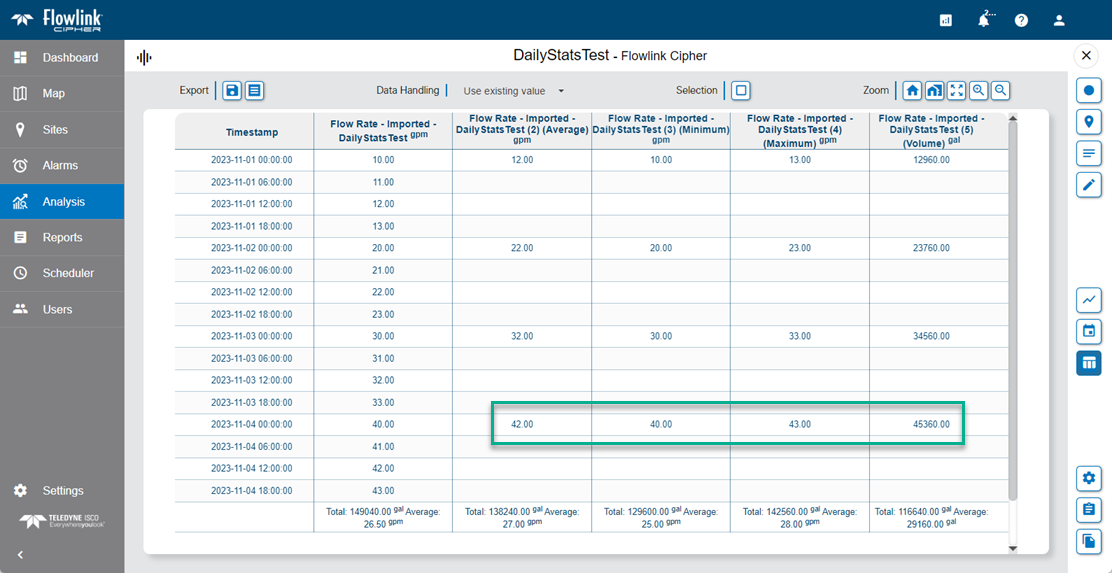
Task: Click the fit-to-screen zoom icon
Action: point(957,91)
